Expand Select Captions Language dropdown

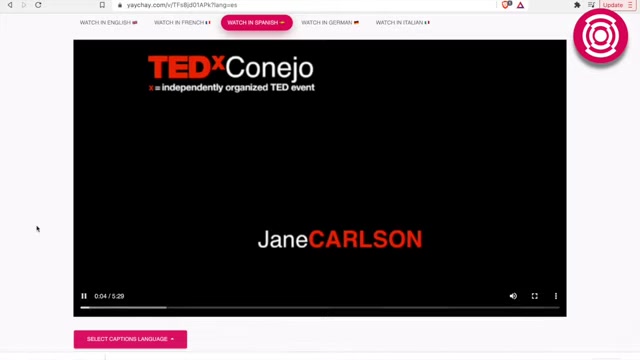point(130,339)
